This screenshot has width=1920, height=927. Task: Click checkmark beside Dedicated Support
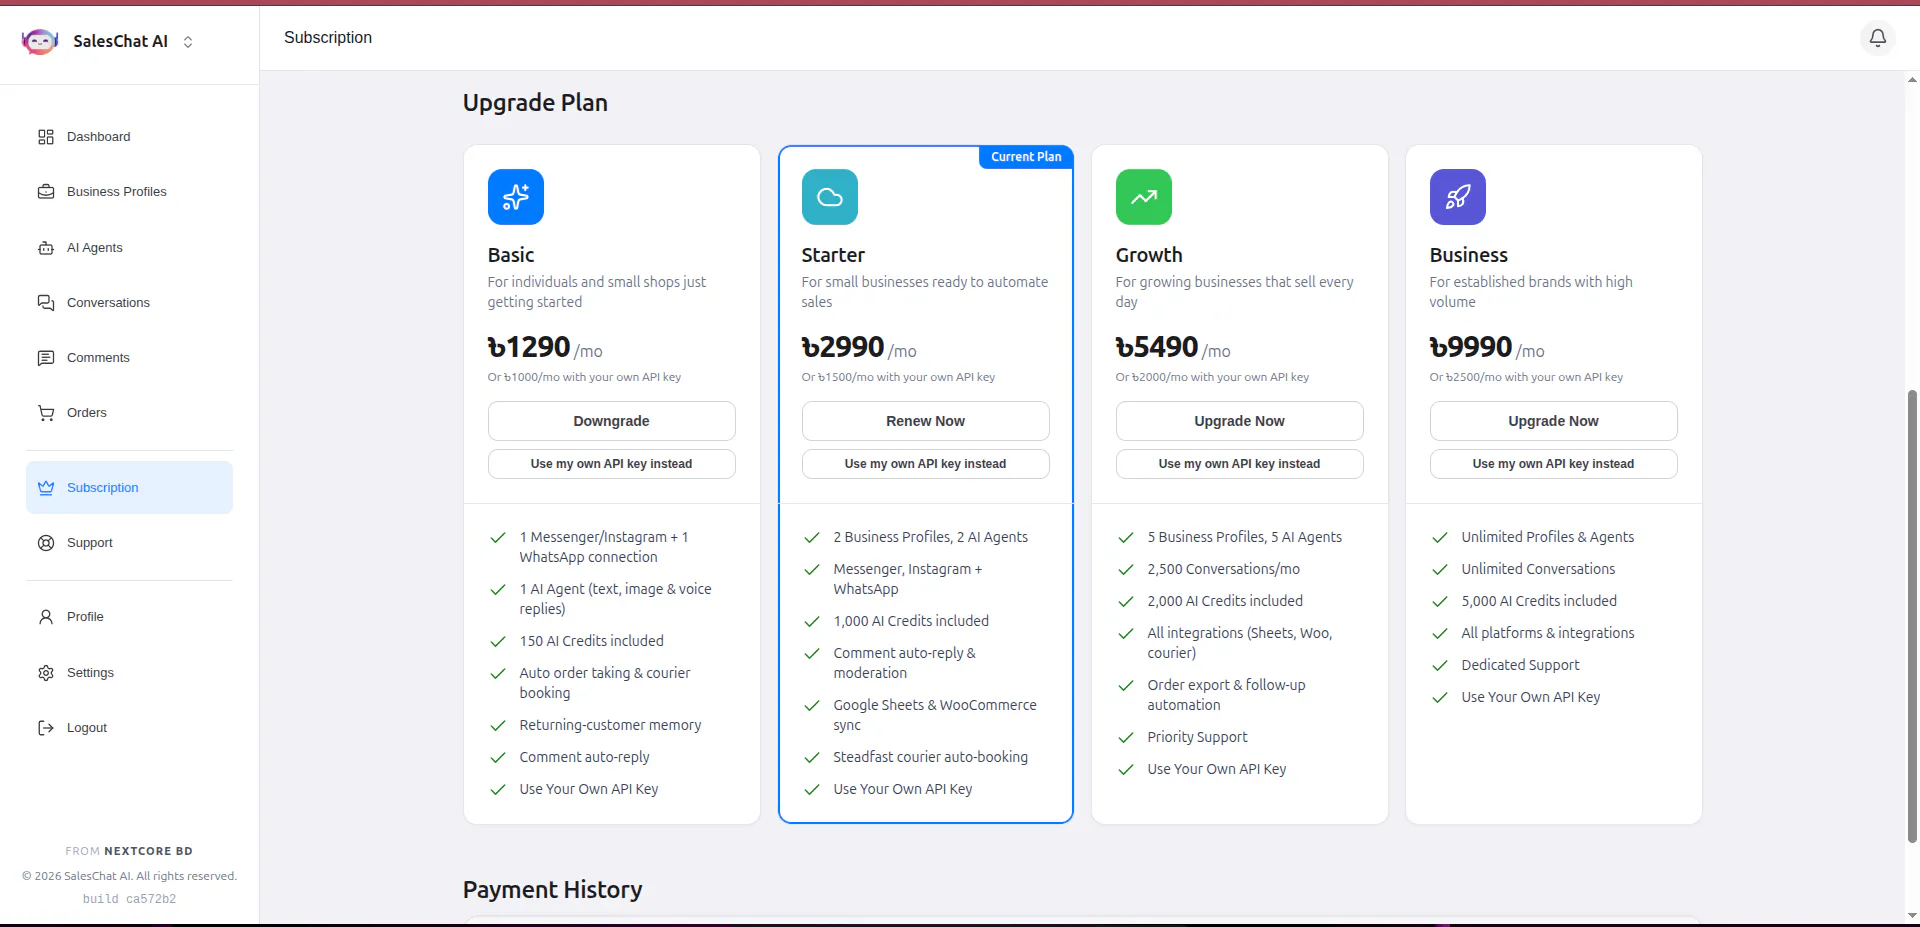pos(1440,665)
